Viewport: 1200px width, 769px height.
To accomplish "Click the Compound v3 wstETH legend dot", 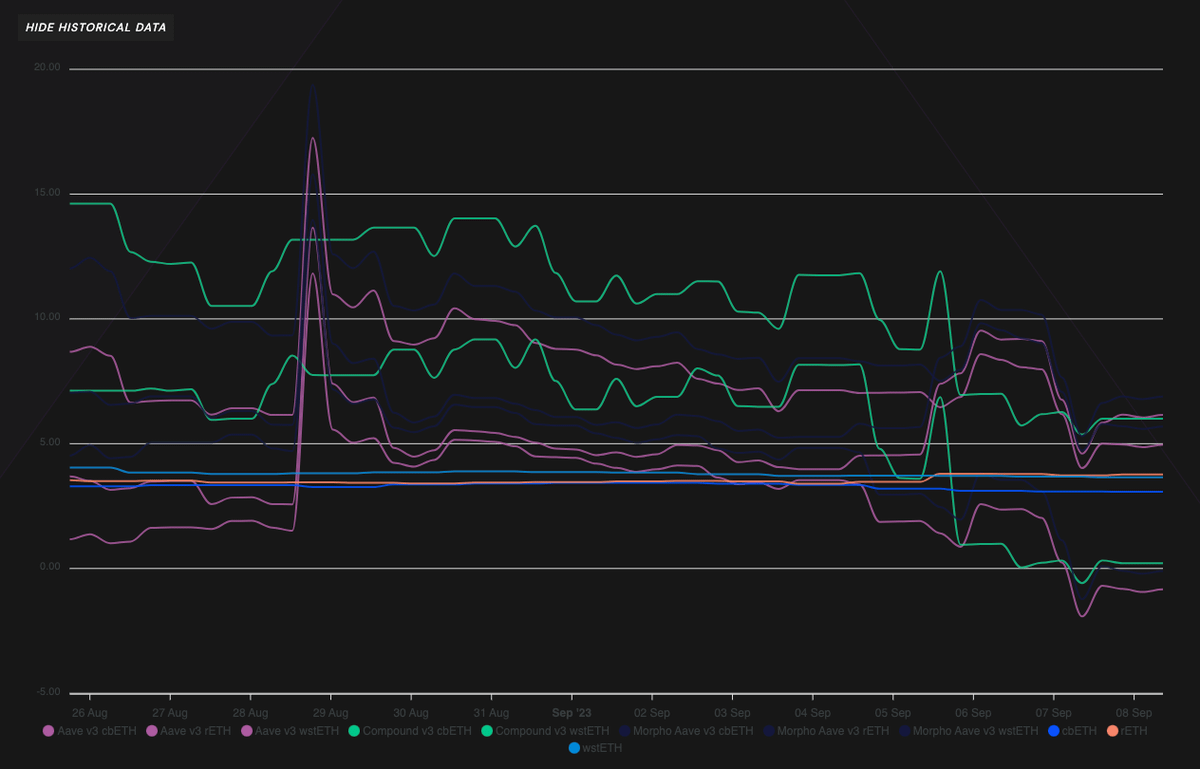I will (487, 731).
